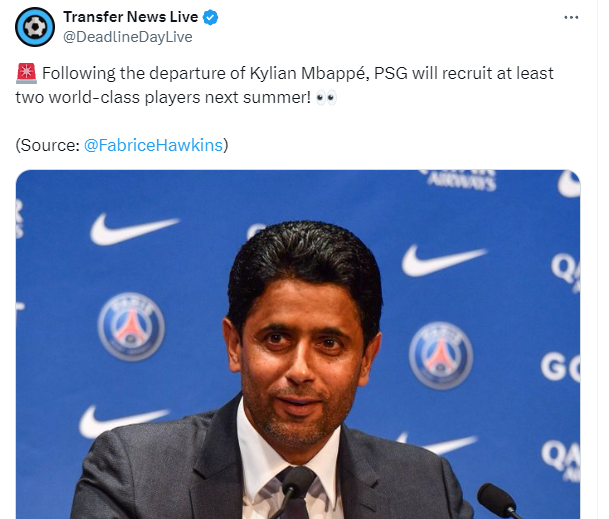609x519 pixels.
Task: Open the Transfer News Live profile name
Action: (131, 17)
